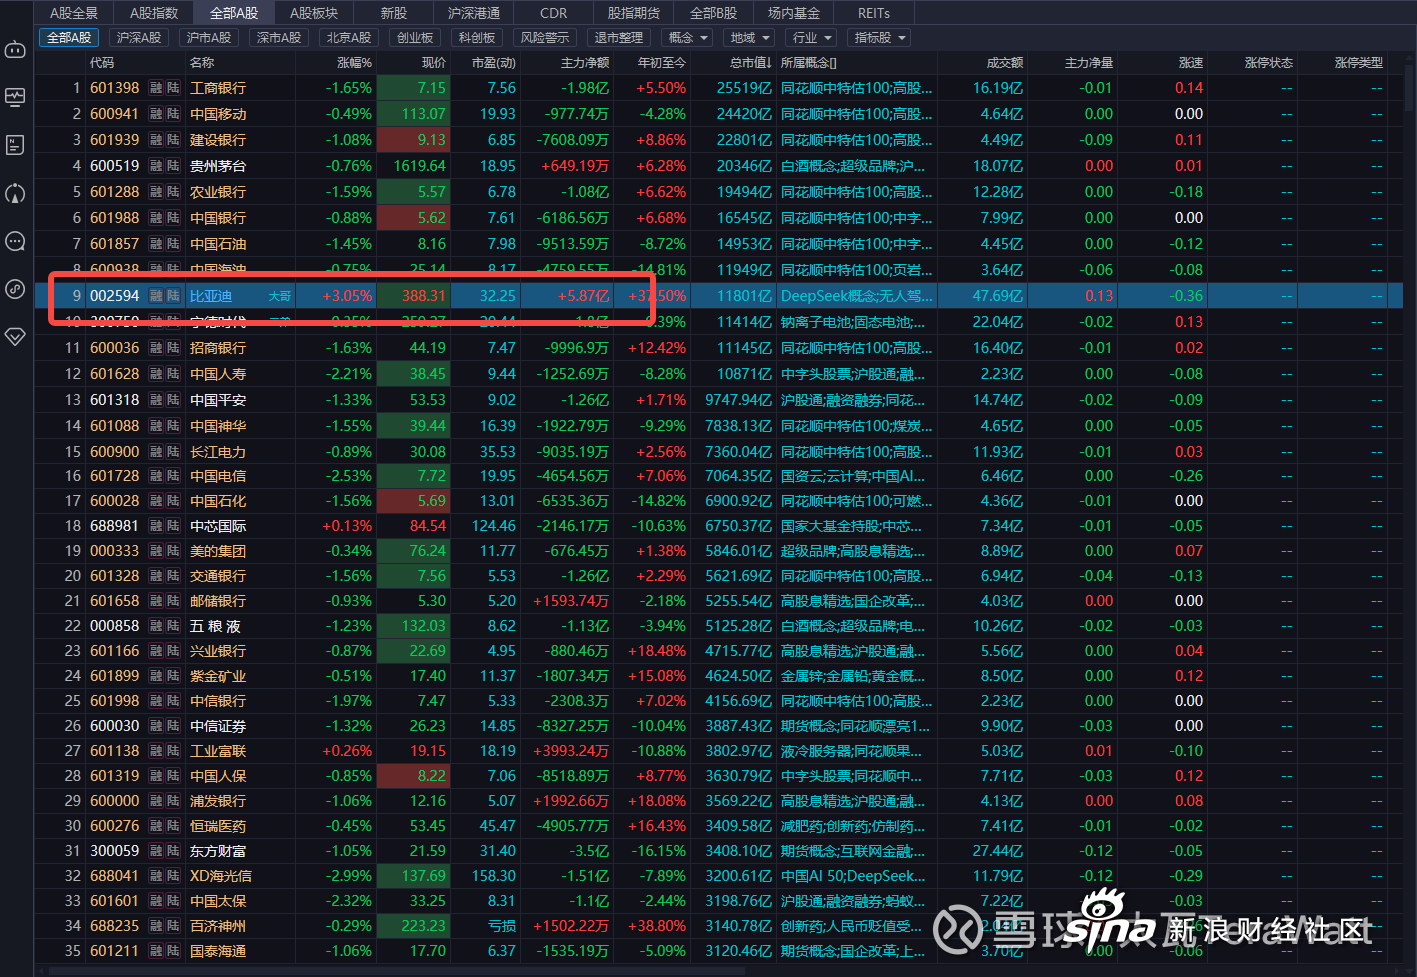Sort by the 涨速 column header
Image resolution: width=1417 pixels, height=977 pixels.
click(x=1191, y=63)
